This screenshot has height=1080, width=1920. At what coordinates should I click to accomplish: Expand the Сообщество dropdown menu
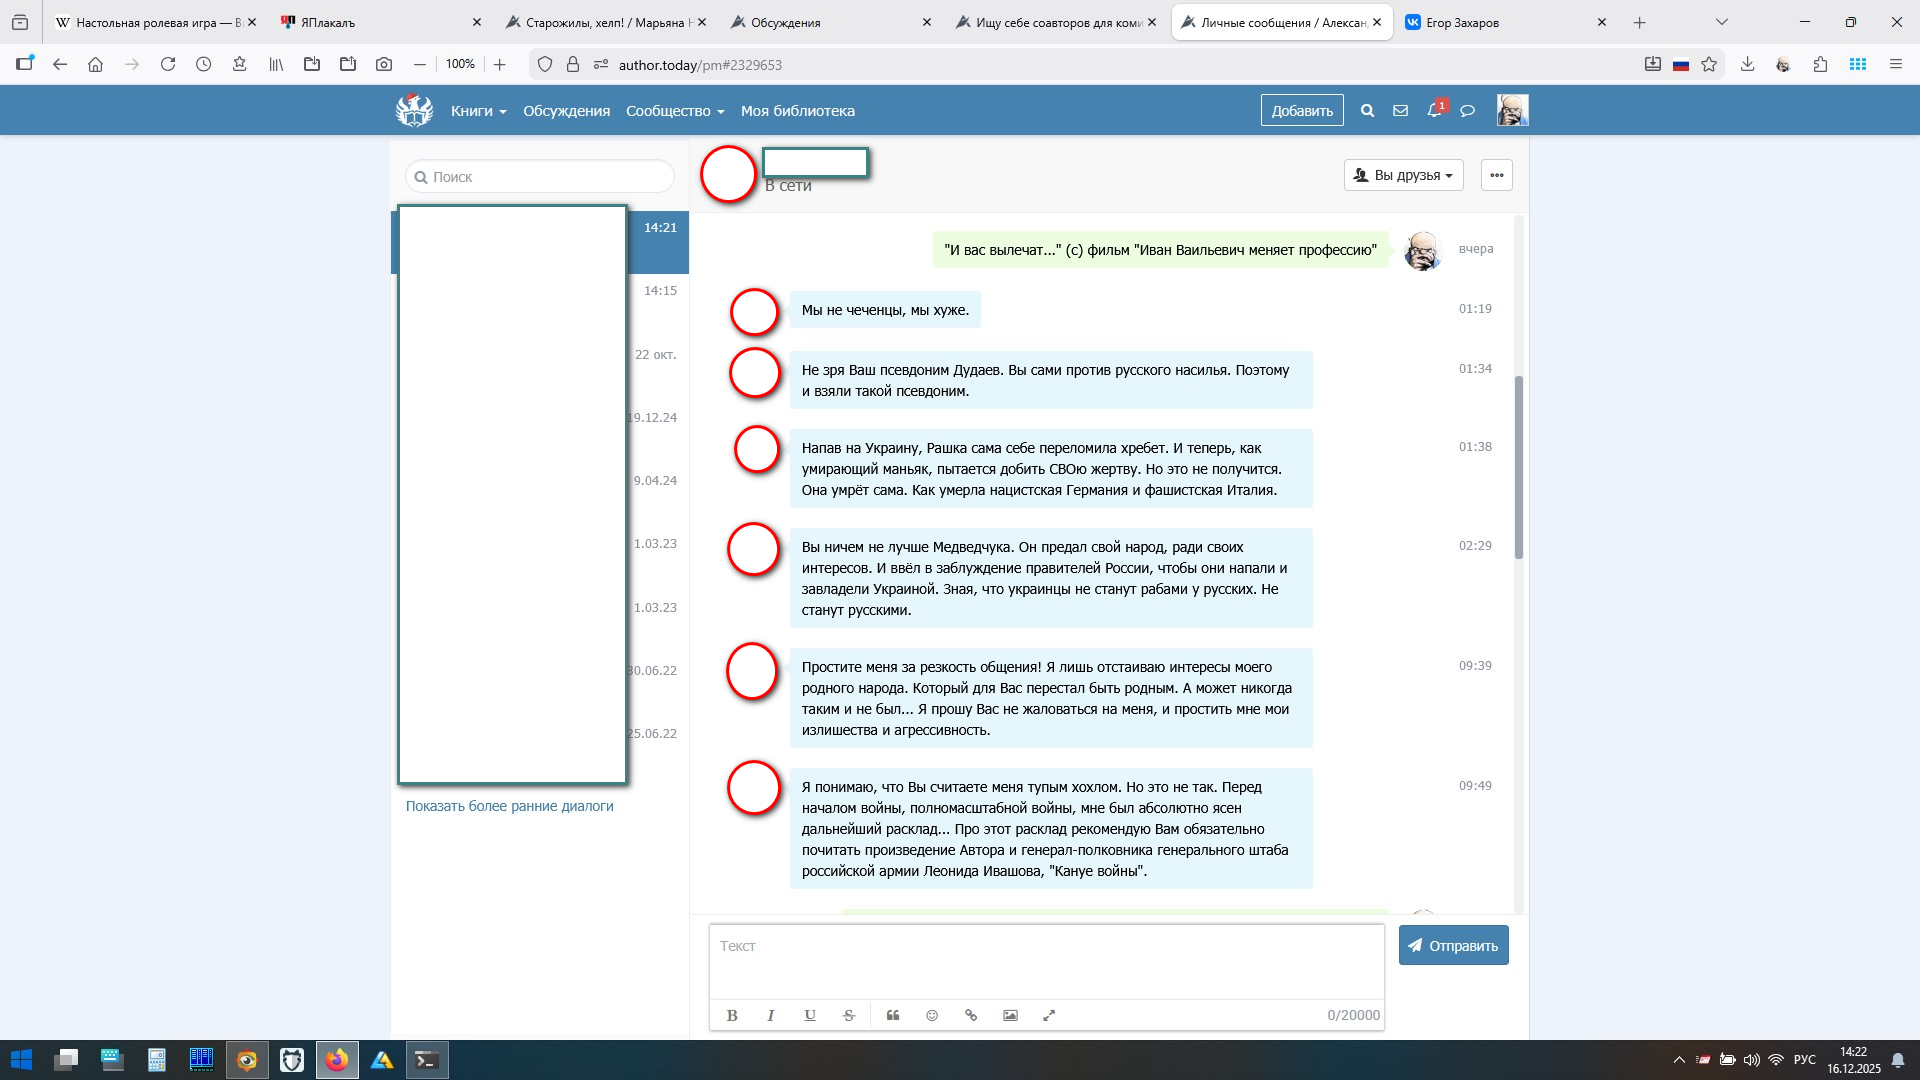click(x=674, y=111)
